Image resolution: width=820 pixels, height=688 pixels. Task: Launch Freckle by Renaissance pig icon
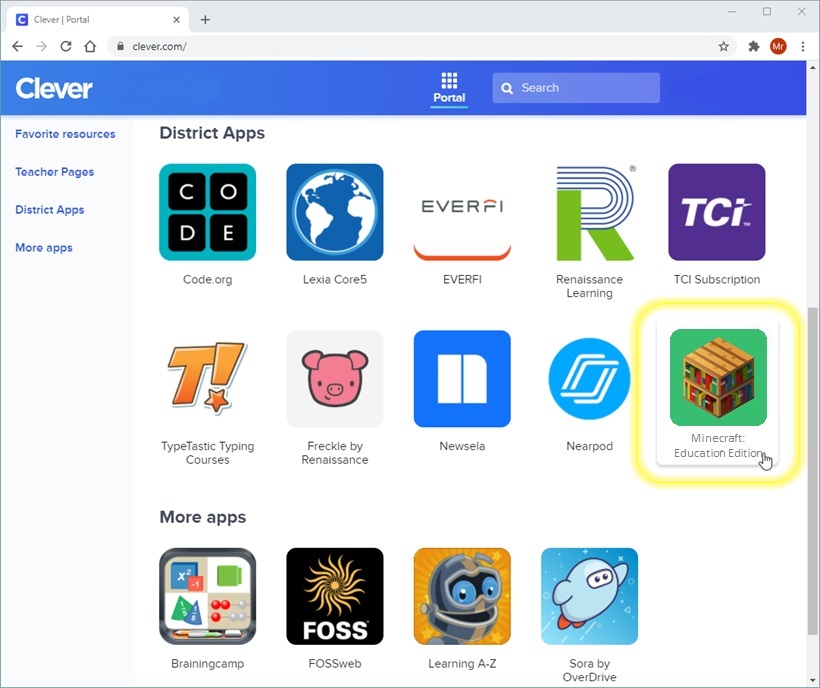tap(335, 379)
